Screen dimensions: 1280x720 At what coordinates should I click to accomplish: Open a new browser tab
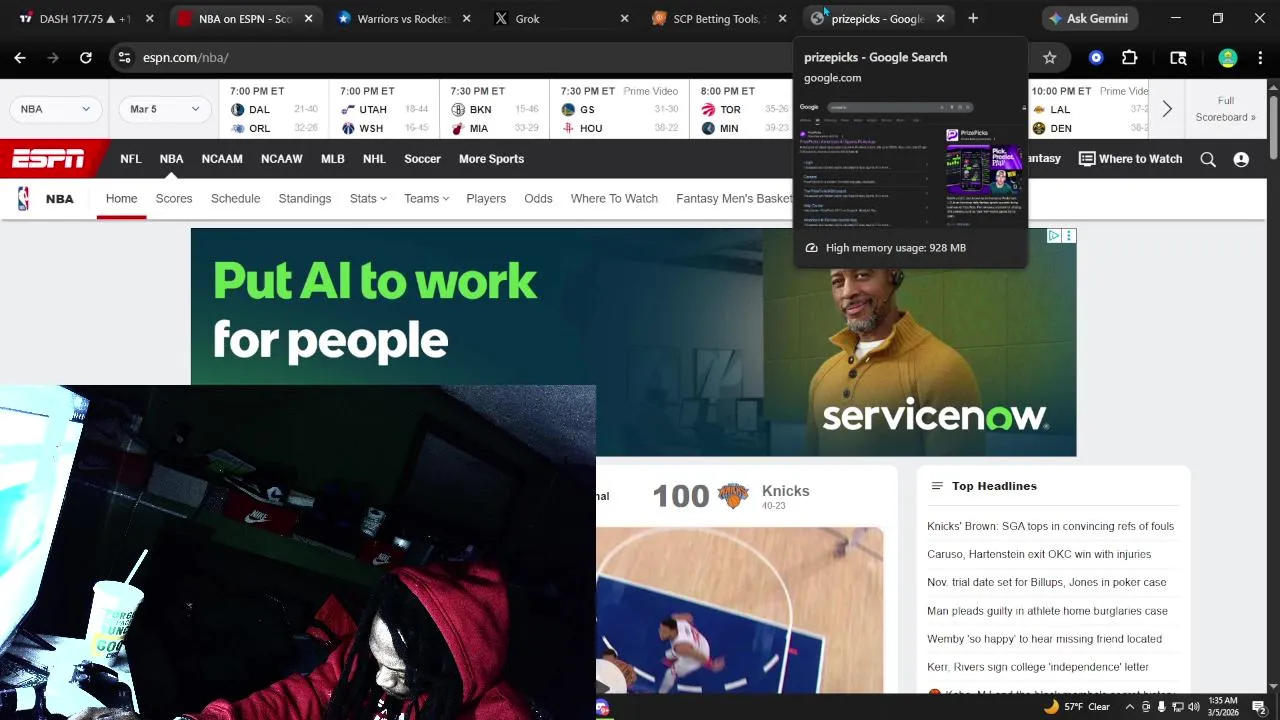(973, 18)
